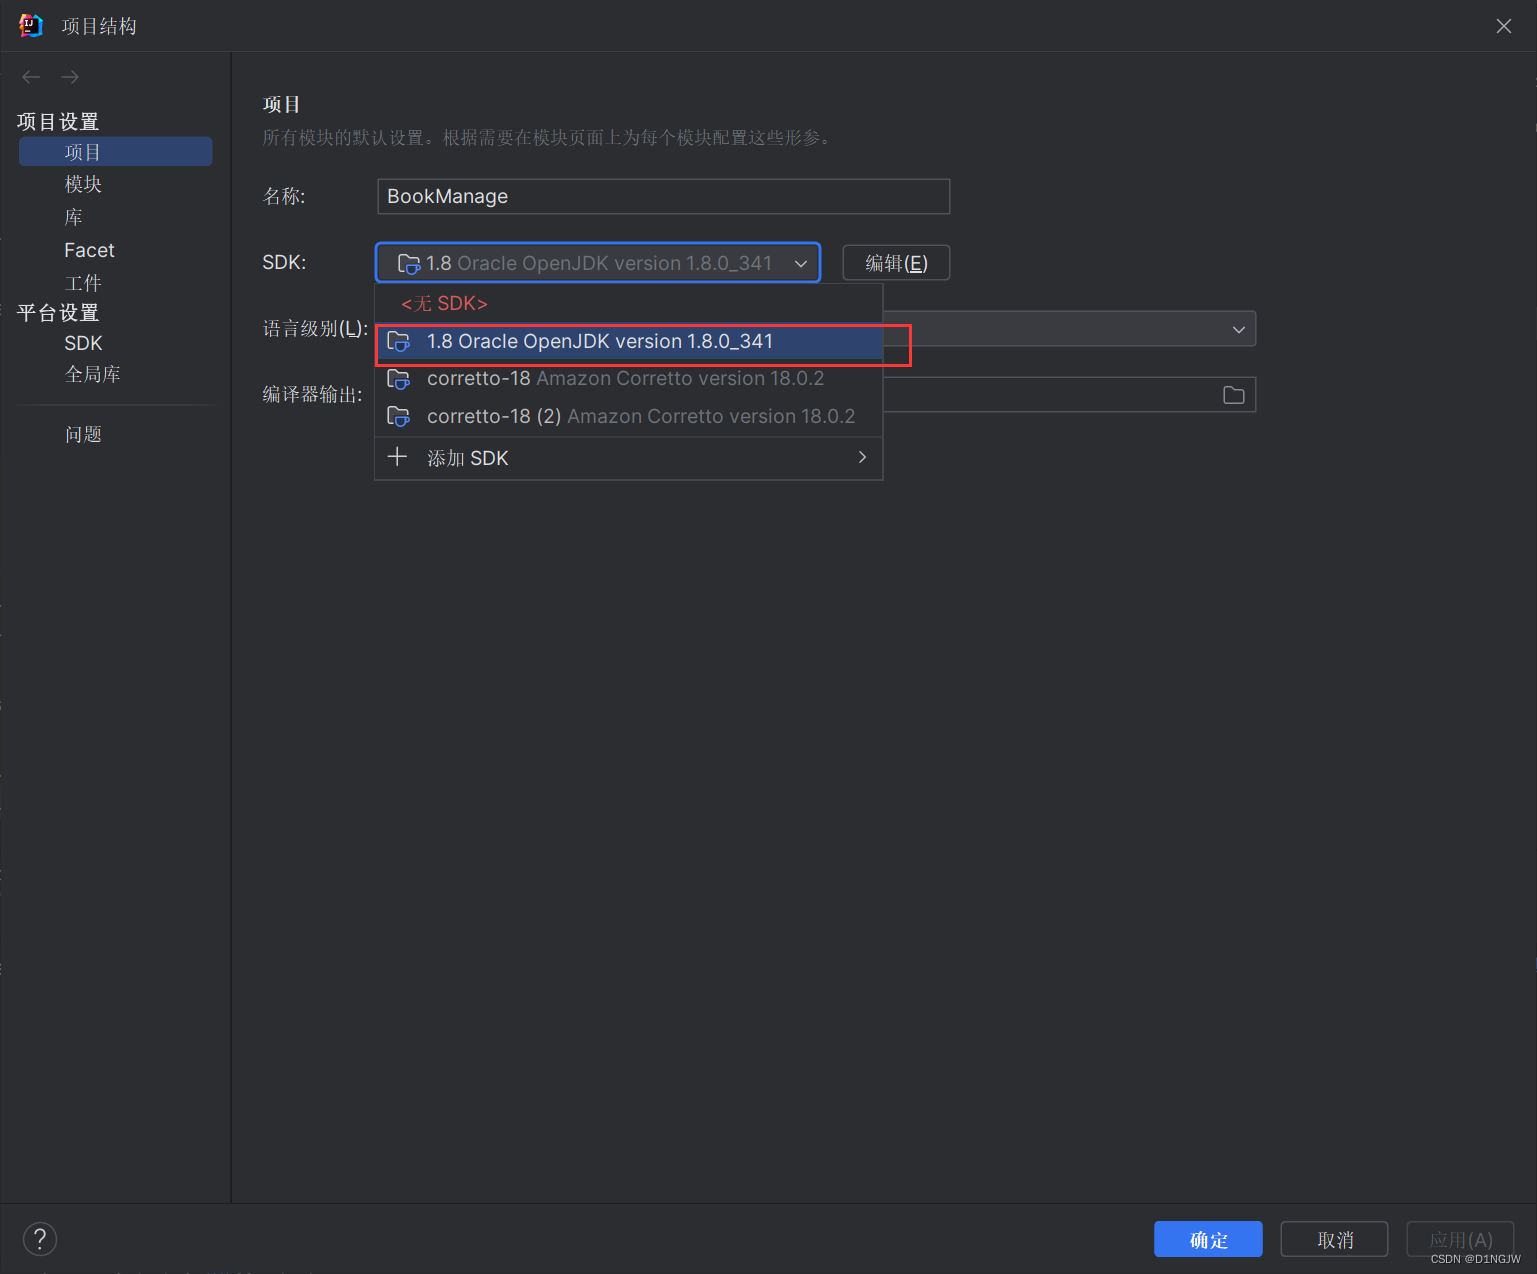Select SDK under 平台设置
Viewport: 1537px width, 1274px height.
coord(83,343)
